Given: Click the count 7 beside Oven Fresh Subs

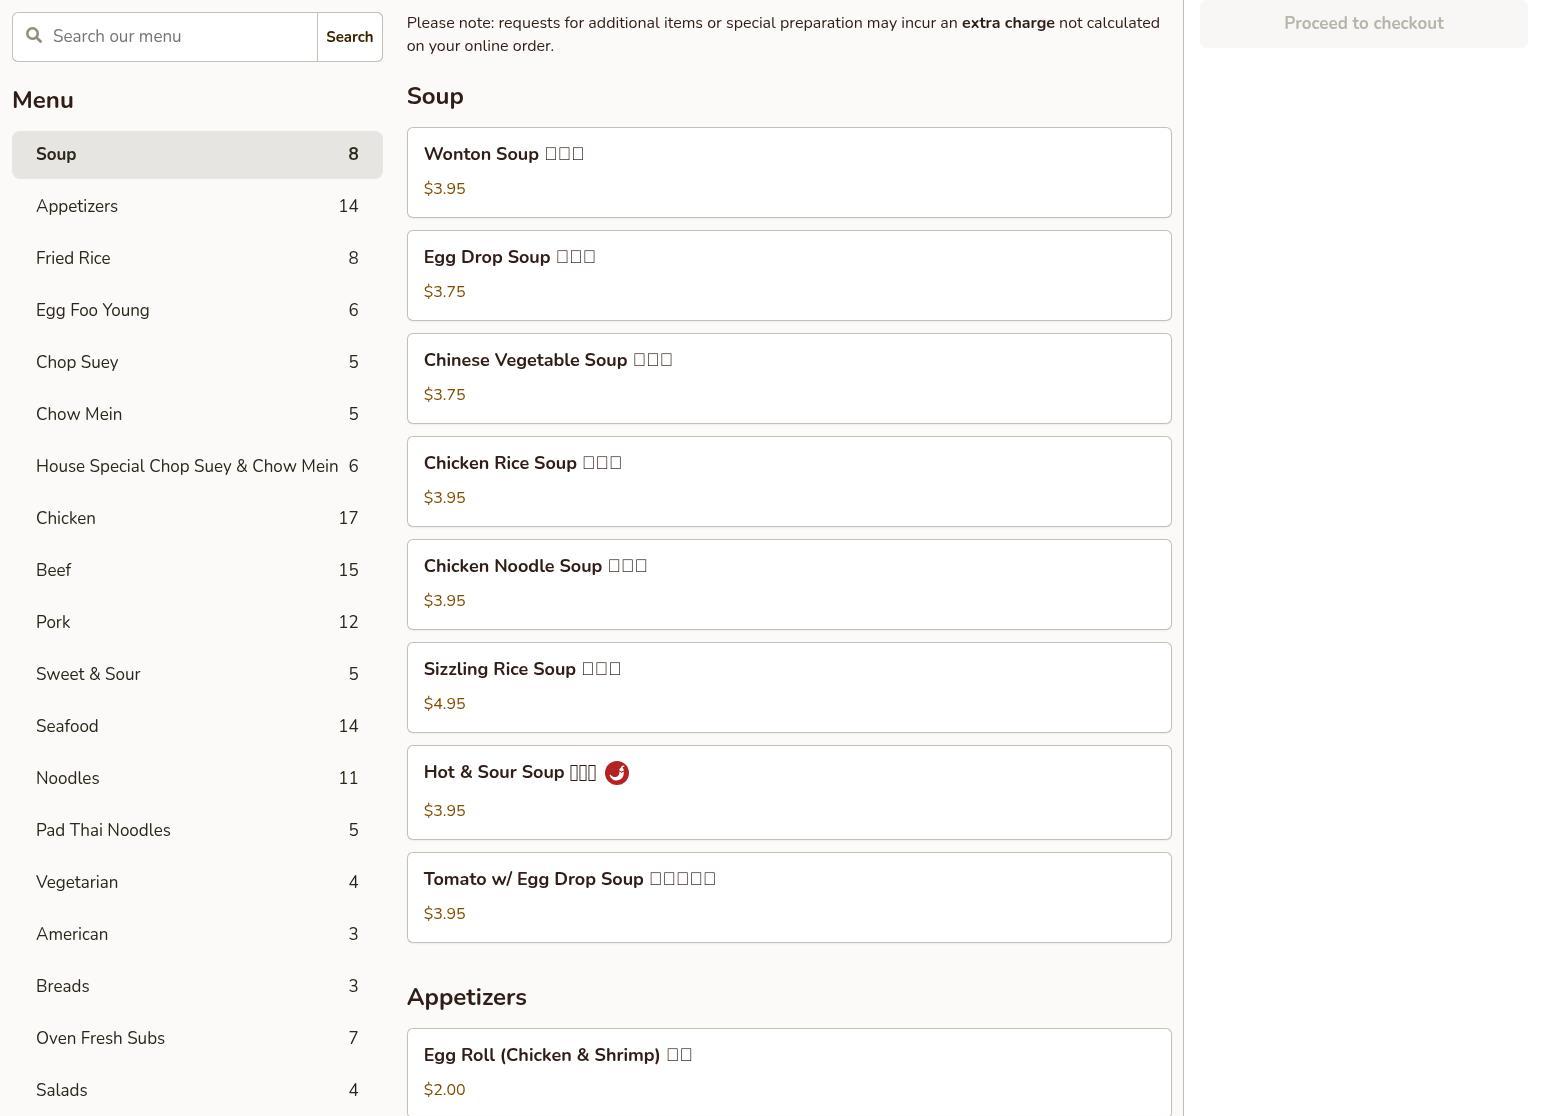Looking at the screenshot, I should pos(353,1039).
